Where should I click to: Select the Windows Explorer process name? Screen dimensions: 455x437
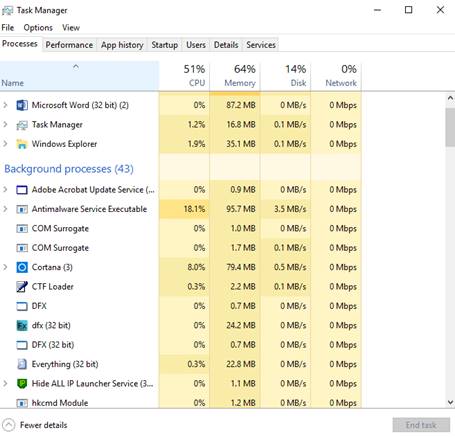(64, 144)
